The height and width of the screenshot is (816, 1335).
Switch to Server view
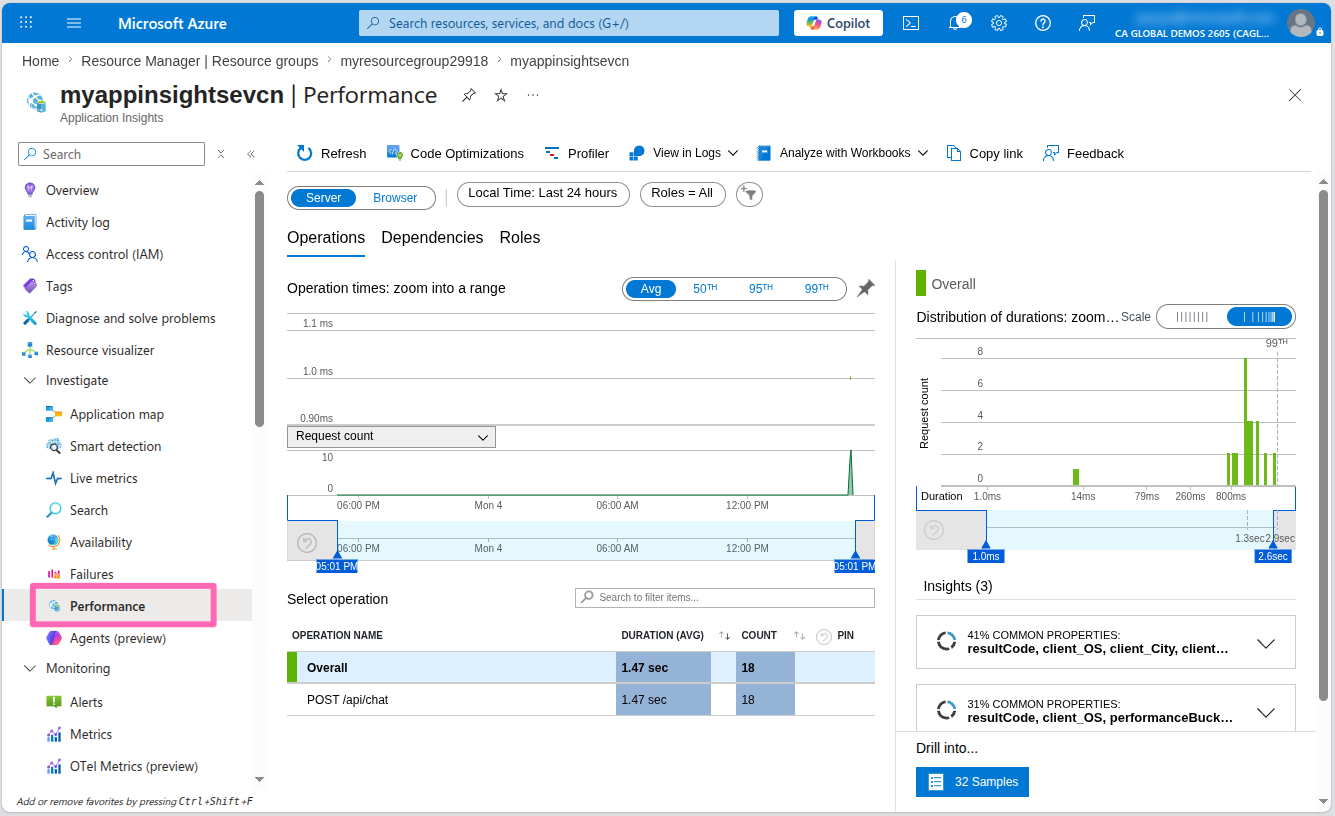coord(323,198)
